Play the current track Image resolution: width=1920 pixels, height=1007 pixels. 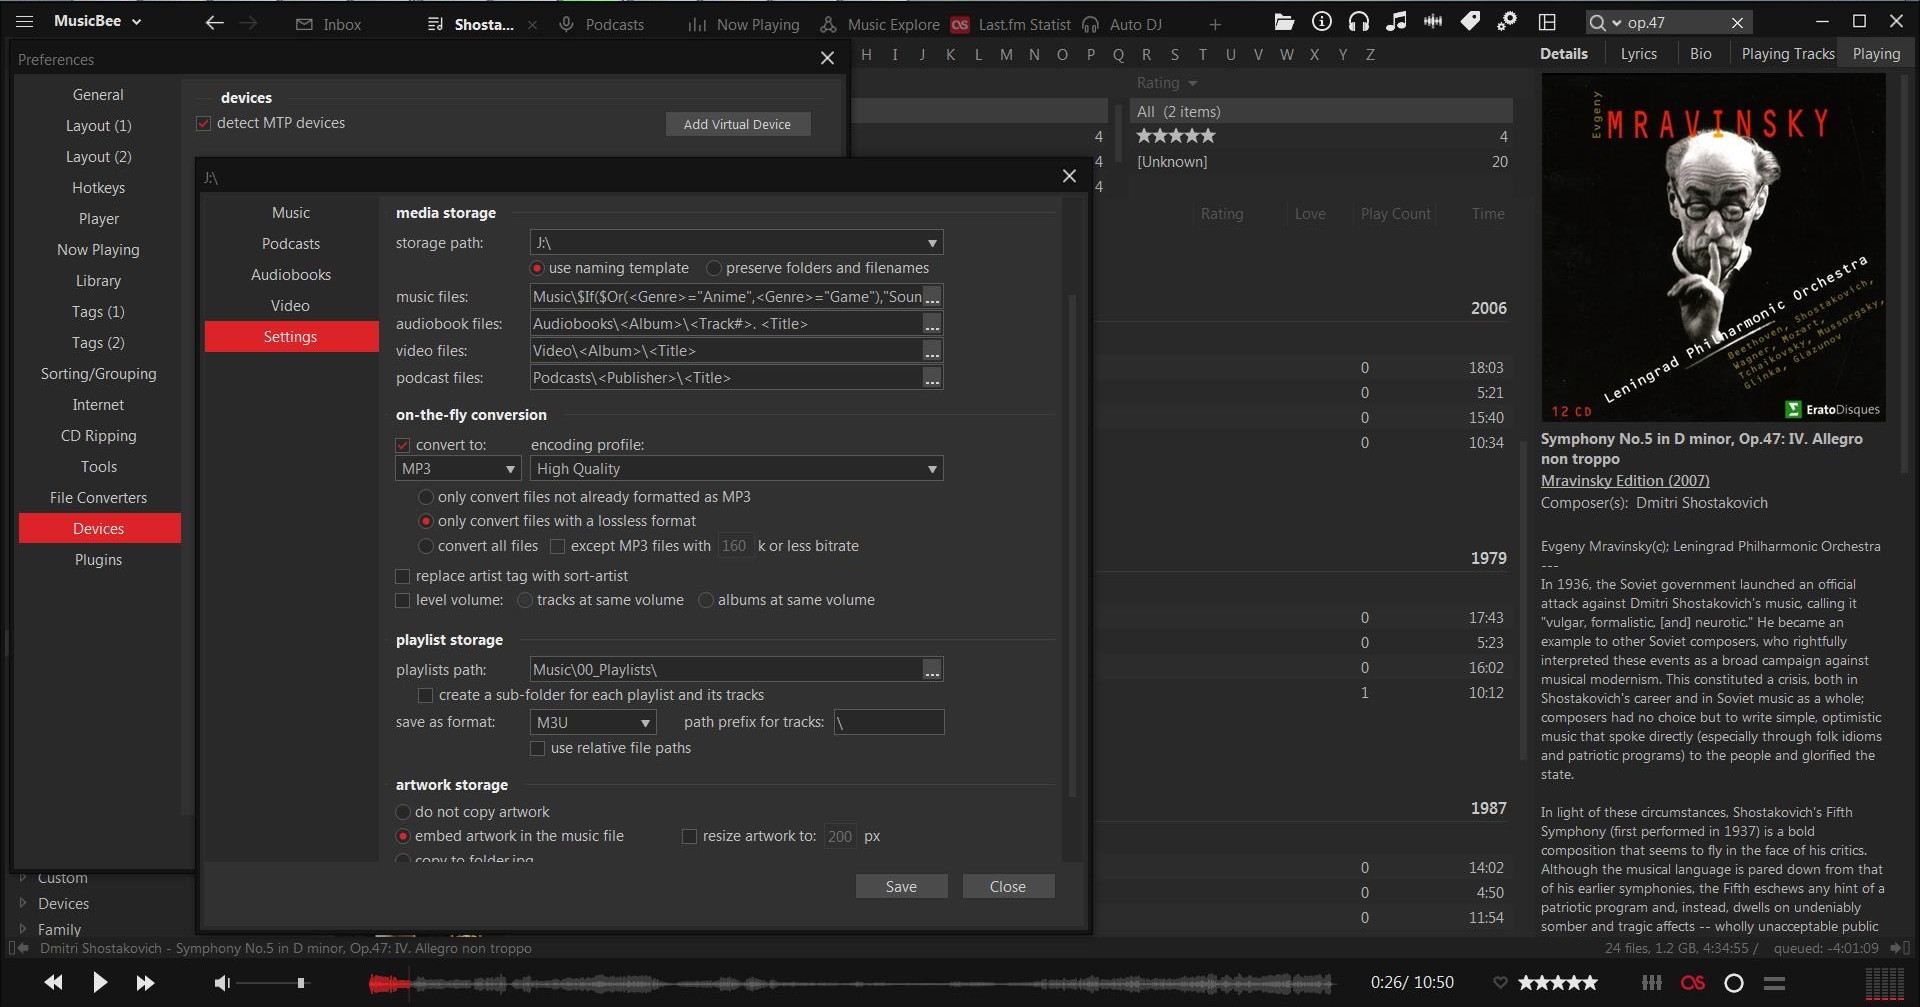pos(100,982)
